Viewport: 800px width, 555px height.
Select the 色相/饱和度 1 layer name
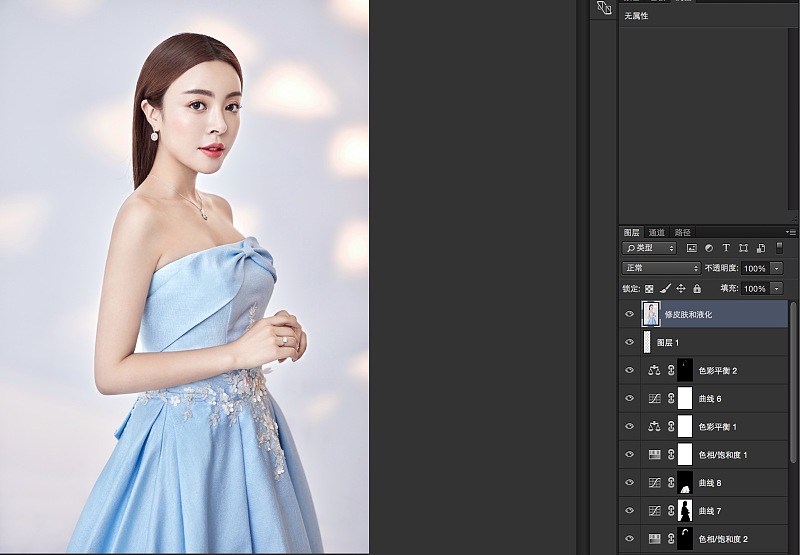[723, 455]
